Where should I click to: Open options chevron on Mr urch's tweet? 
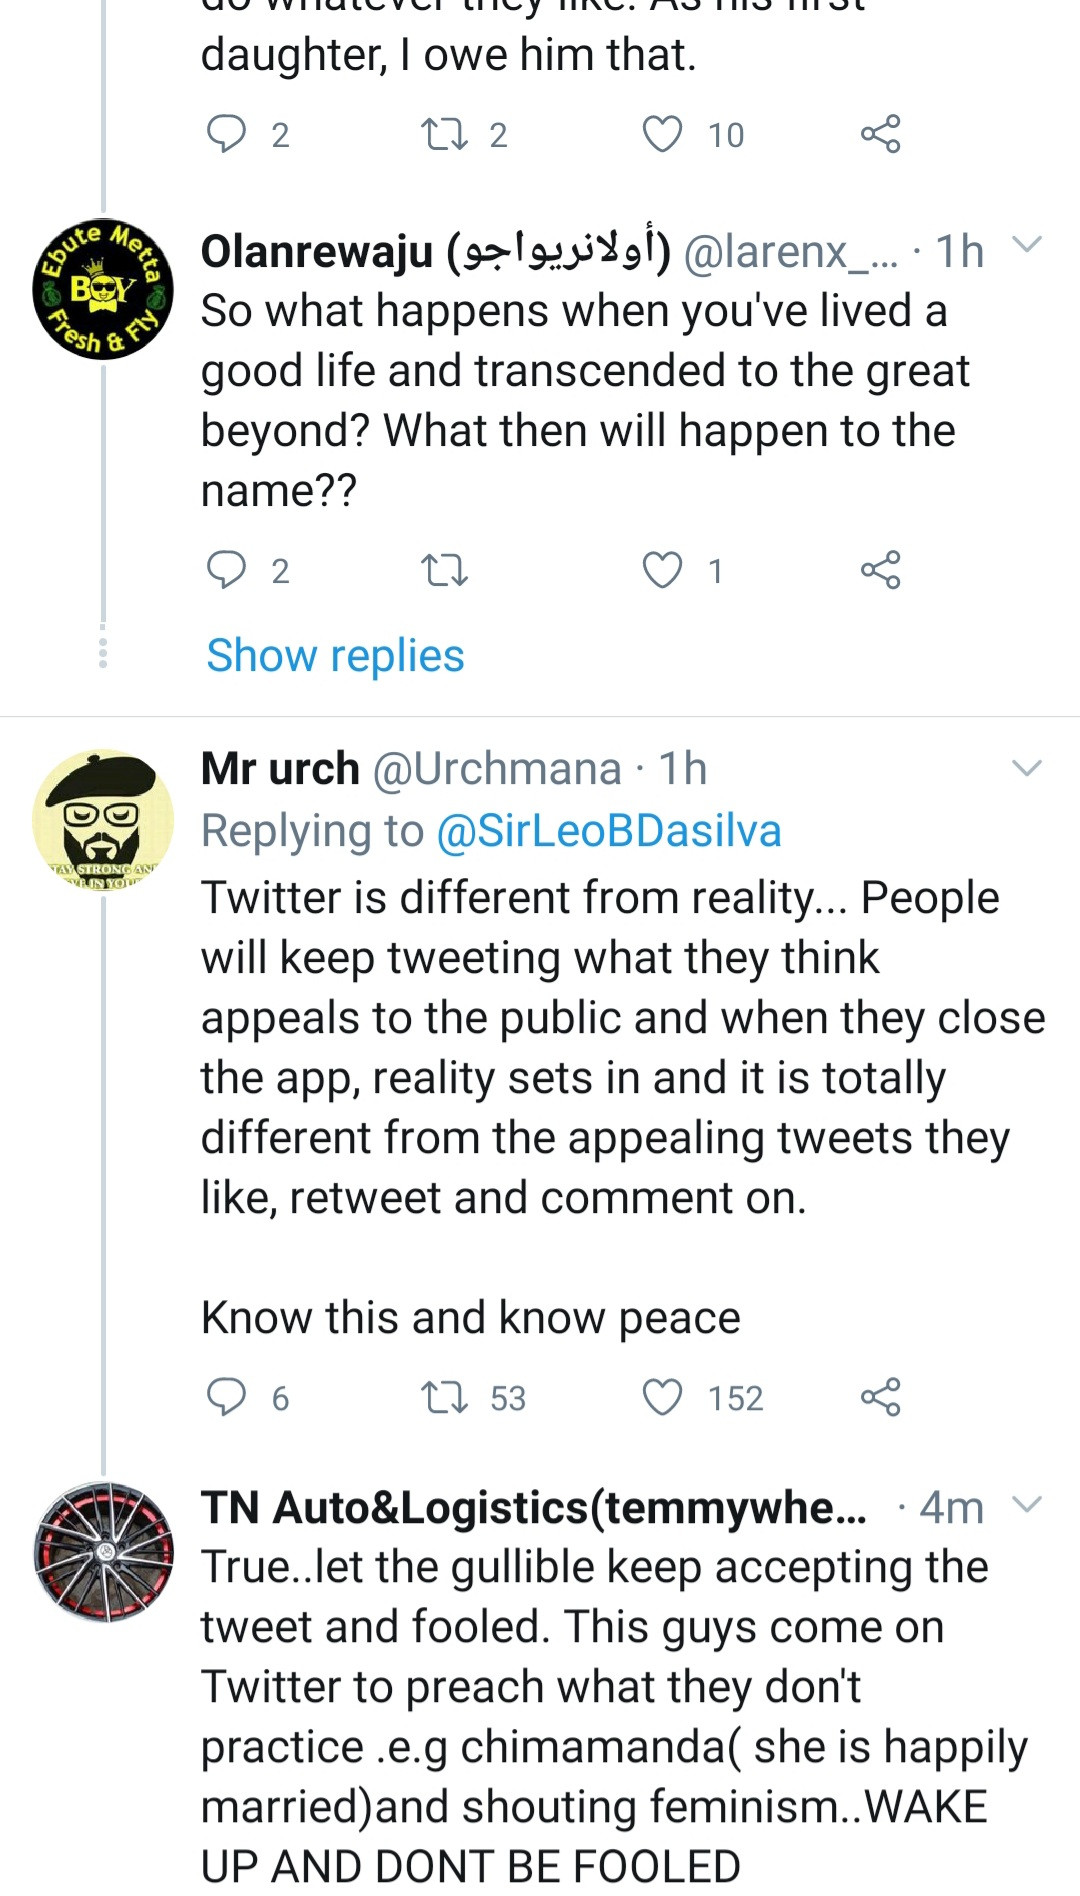pyautogui.click(x=1027, y=768)
